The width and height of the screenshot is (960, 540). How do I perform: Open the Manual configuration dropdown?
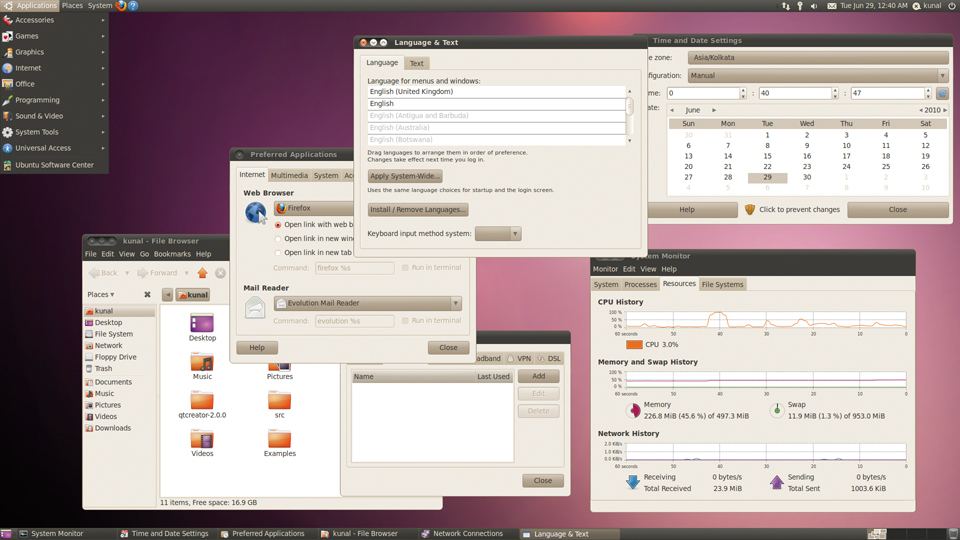pyautogui.click(x=818, y=76)
